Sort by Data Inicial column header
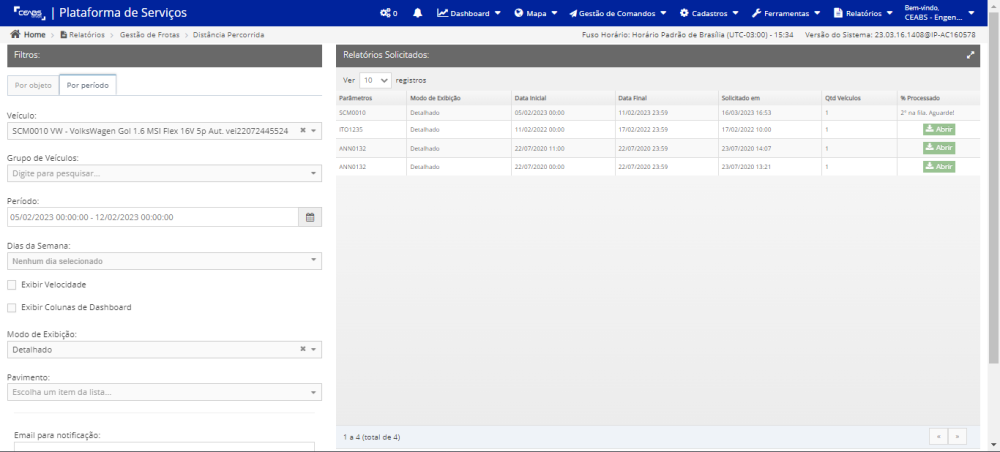 point(562,98)
